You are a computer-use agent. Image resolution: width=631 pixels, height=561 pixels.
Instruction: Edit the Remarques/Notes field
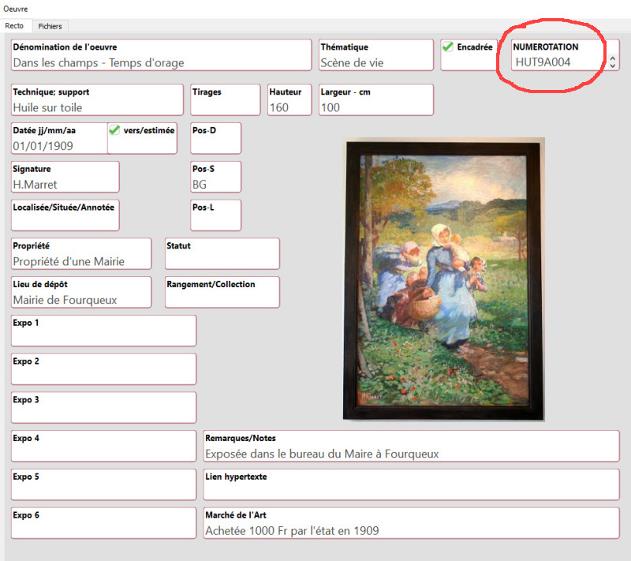(411, 446)
